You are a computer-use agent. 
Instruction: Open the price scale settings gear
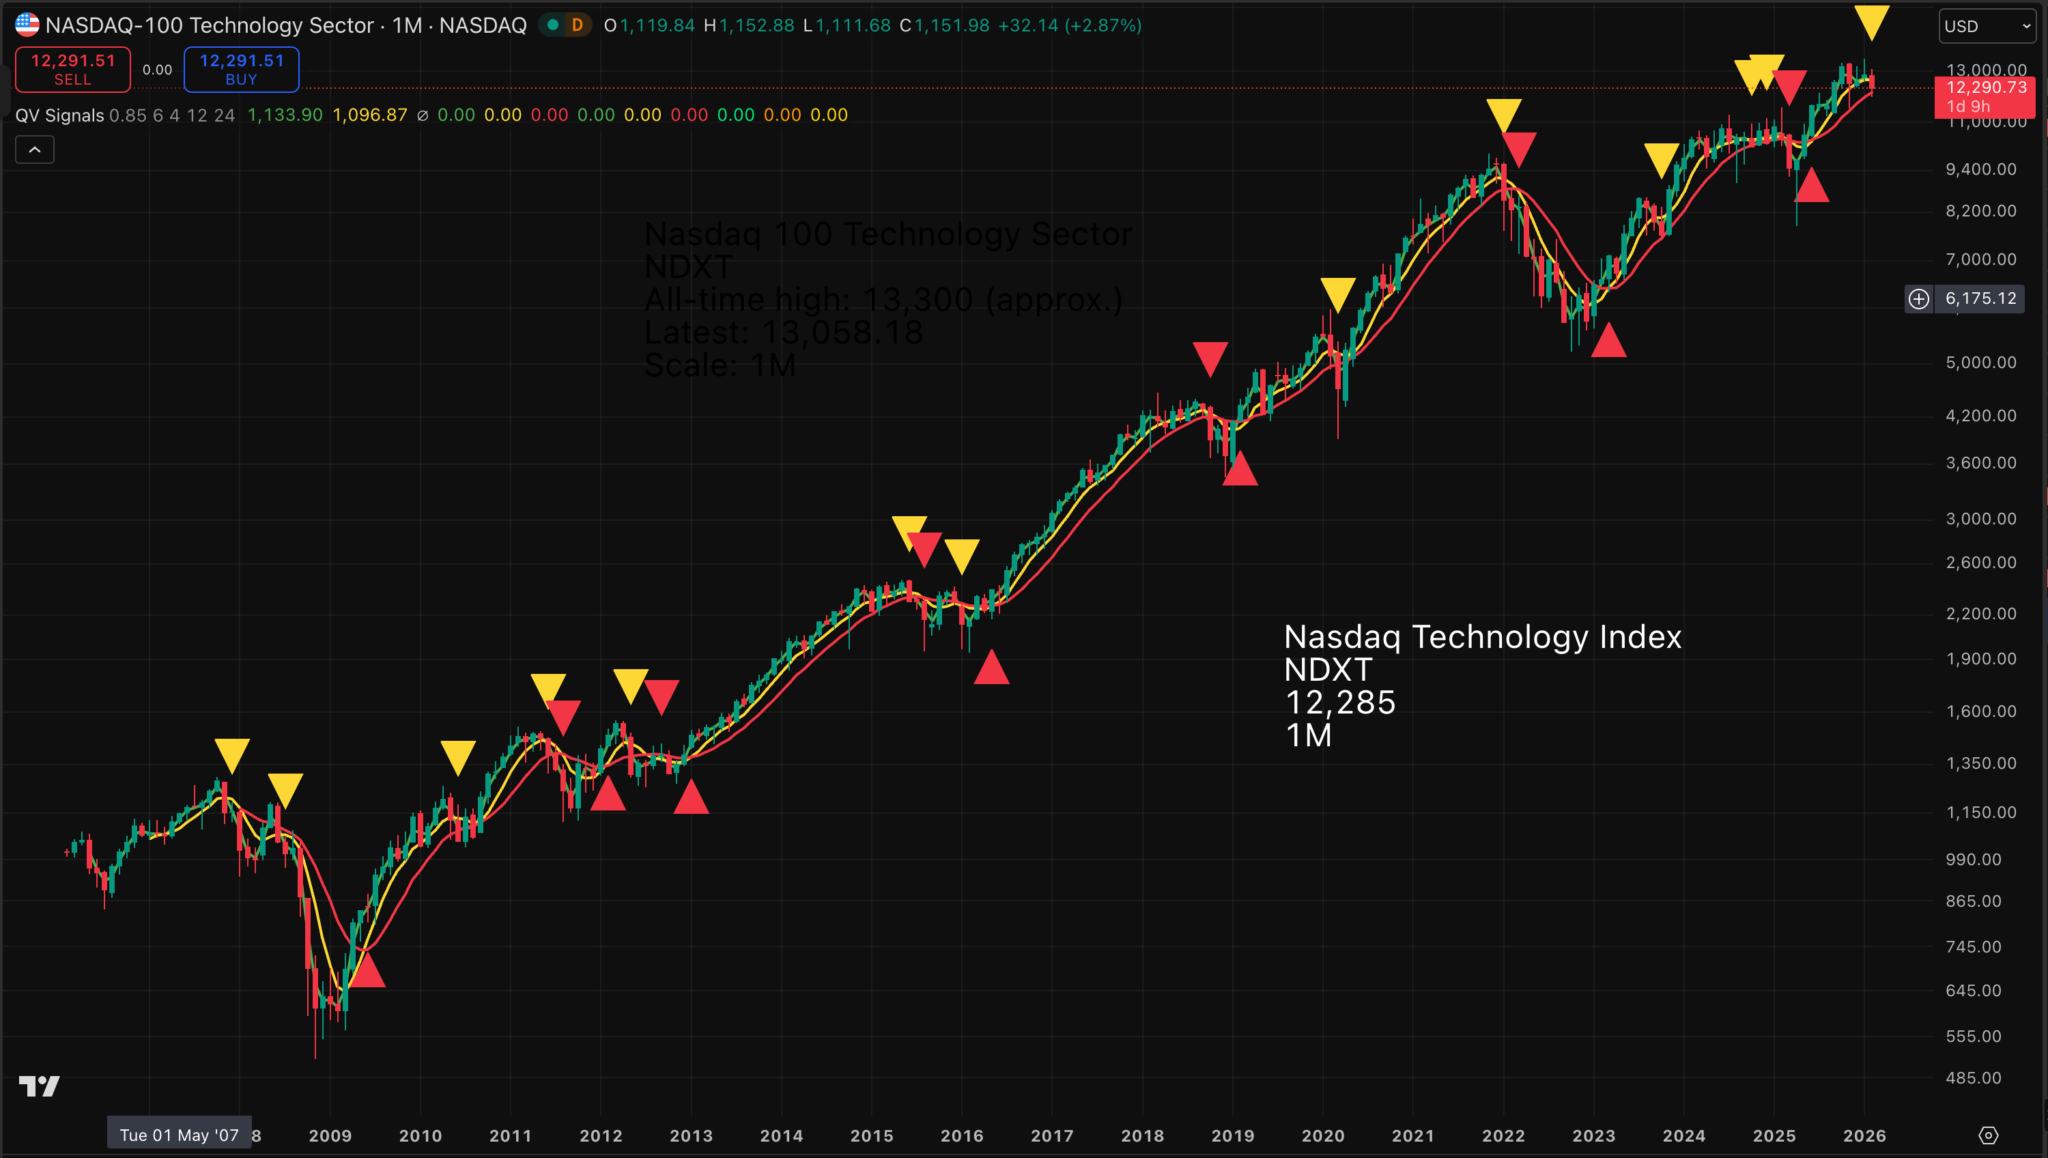(x=1988, y=1135)
